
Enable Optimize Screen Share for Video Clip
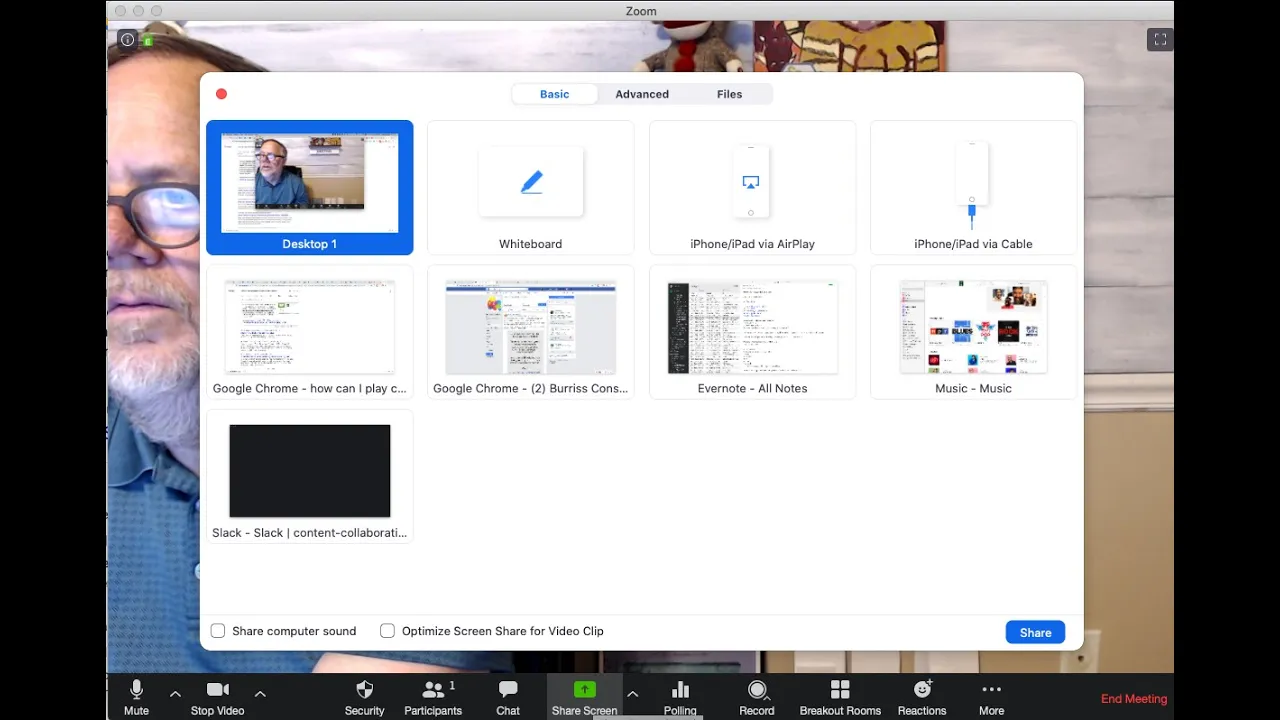coord(387,631)
